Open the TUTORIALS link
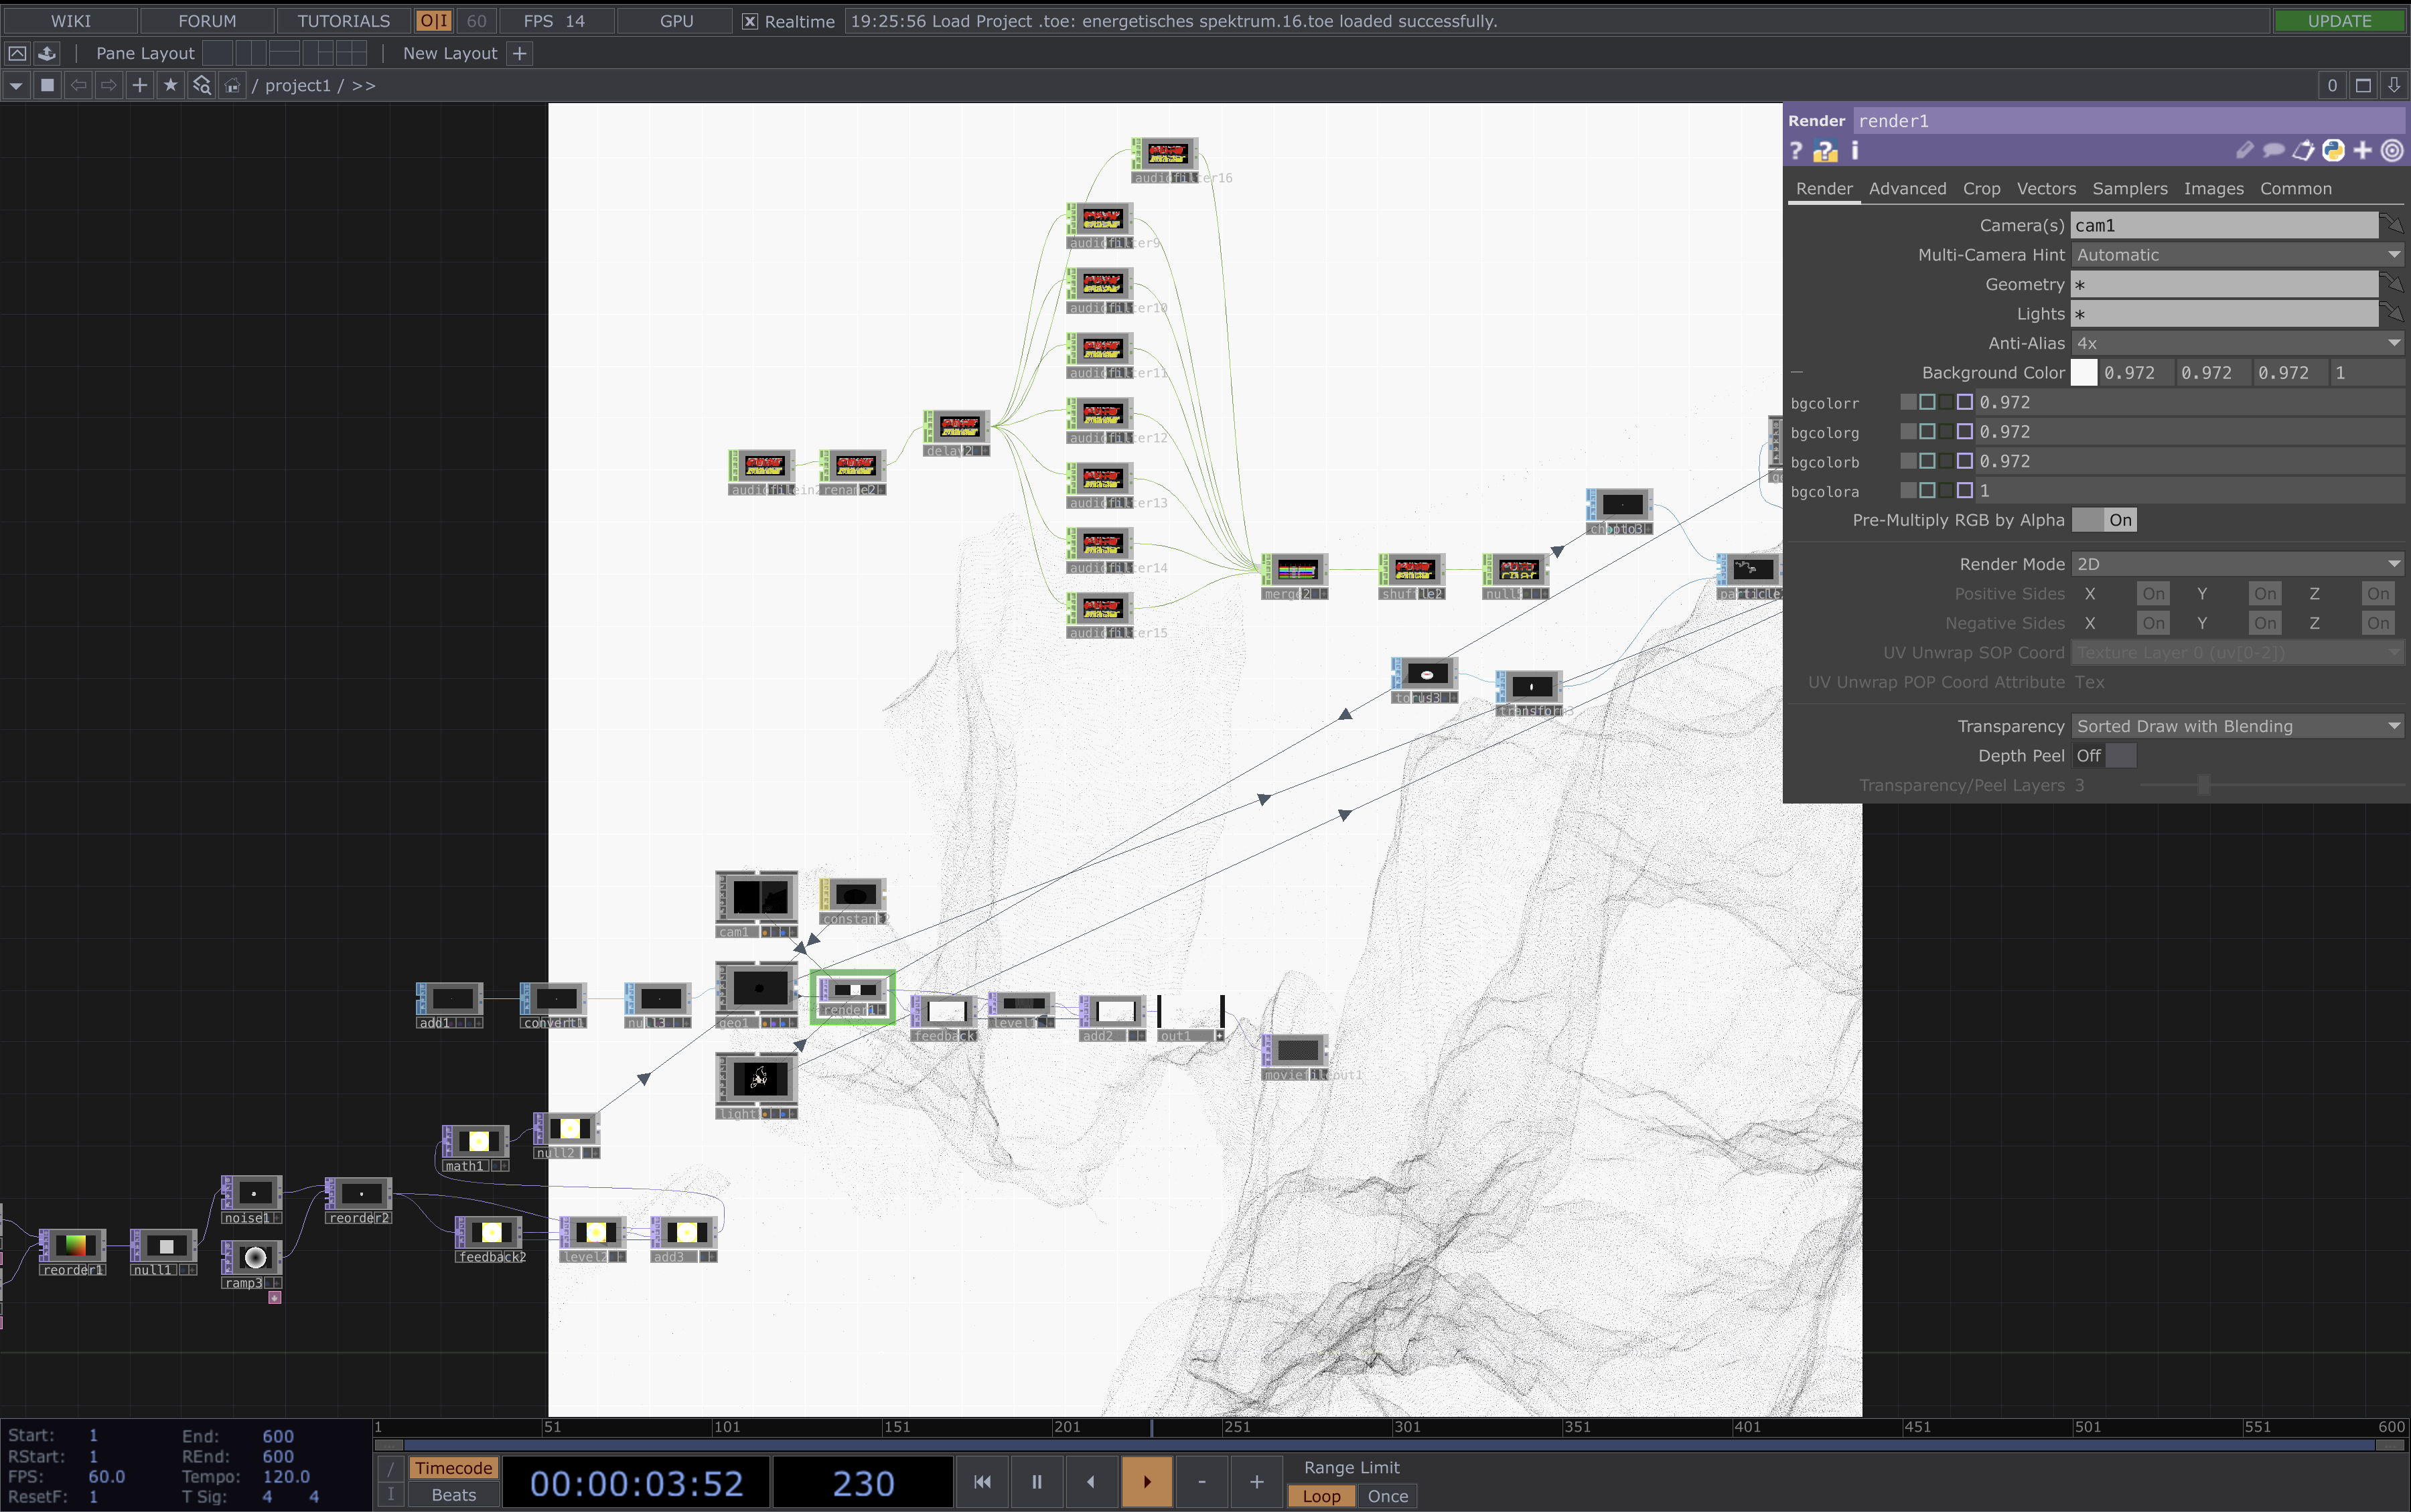 pos(343,20)
